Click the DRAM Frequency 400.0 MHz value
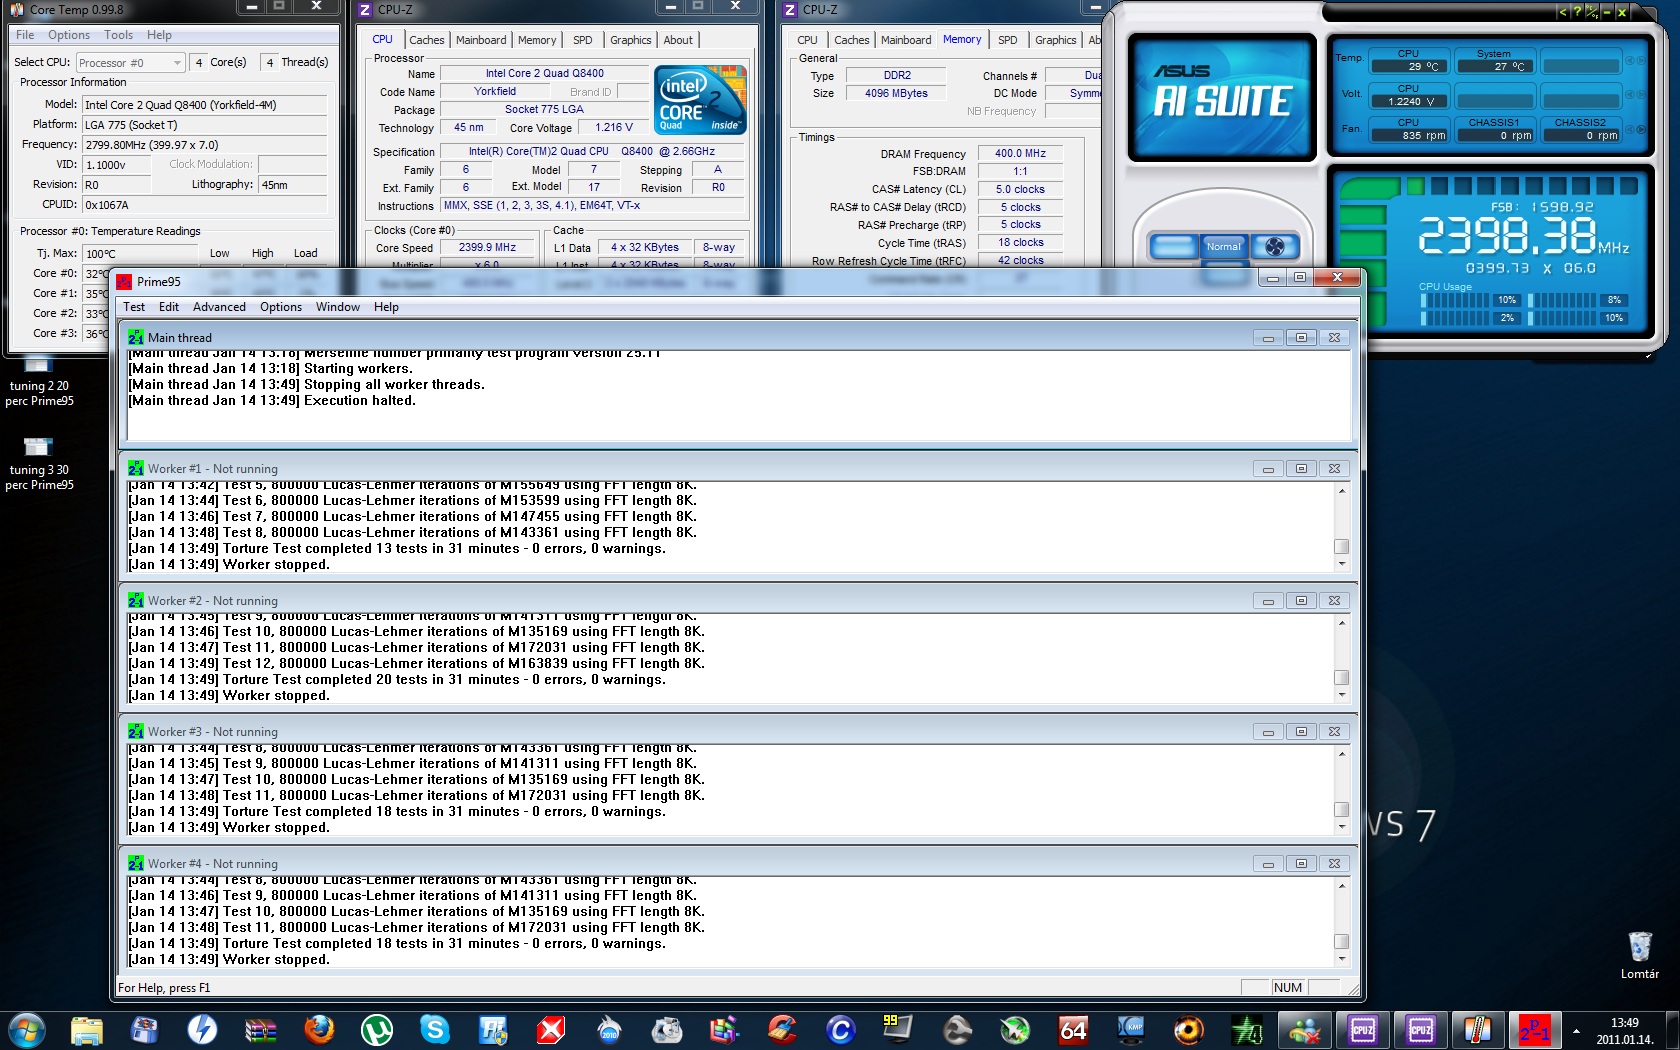The height and width of the screenshot is (1050, 1680). tap(1020, 154)
